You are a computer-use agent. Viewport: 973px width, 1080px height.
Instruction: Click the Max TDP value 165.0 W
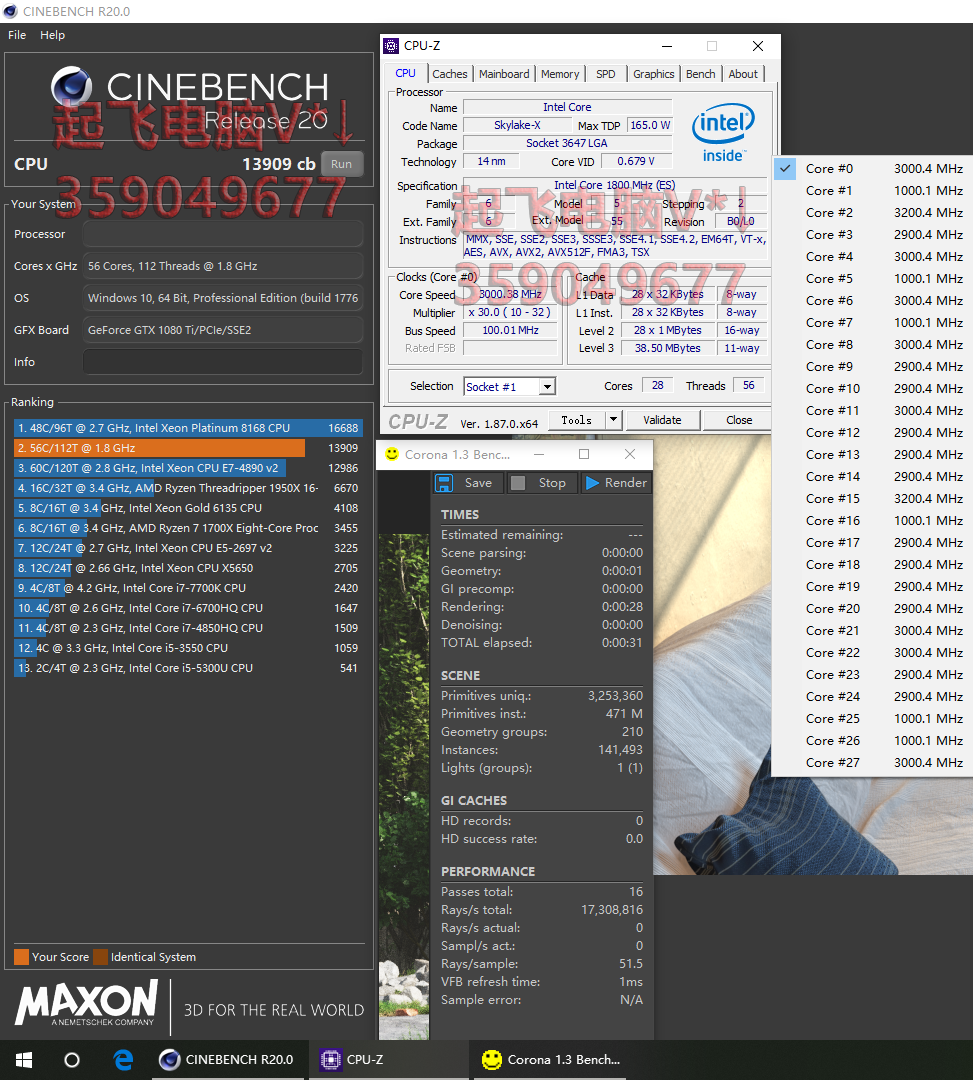tap(649, 125)
